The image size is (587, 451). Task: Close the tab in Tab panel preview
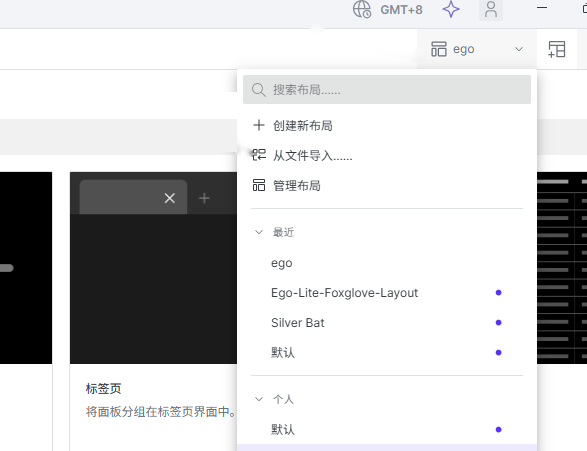170,198
